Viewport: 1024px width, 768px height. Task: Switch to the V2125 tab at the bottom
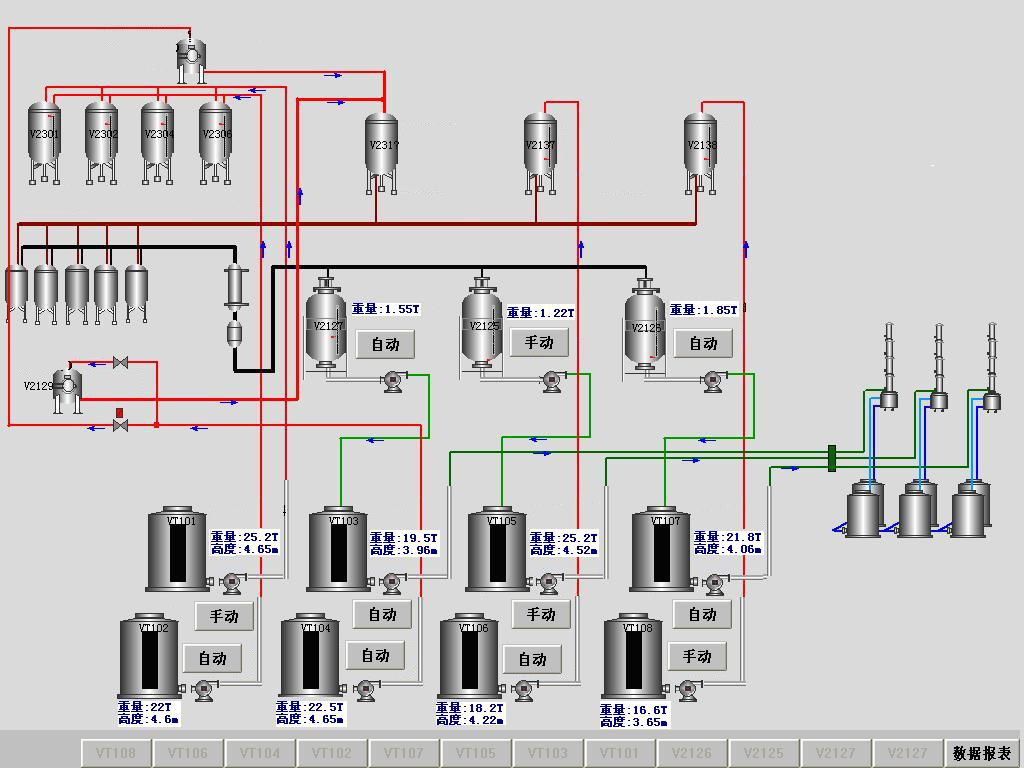(764, 753)
